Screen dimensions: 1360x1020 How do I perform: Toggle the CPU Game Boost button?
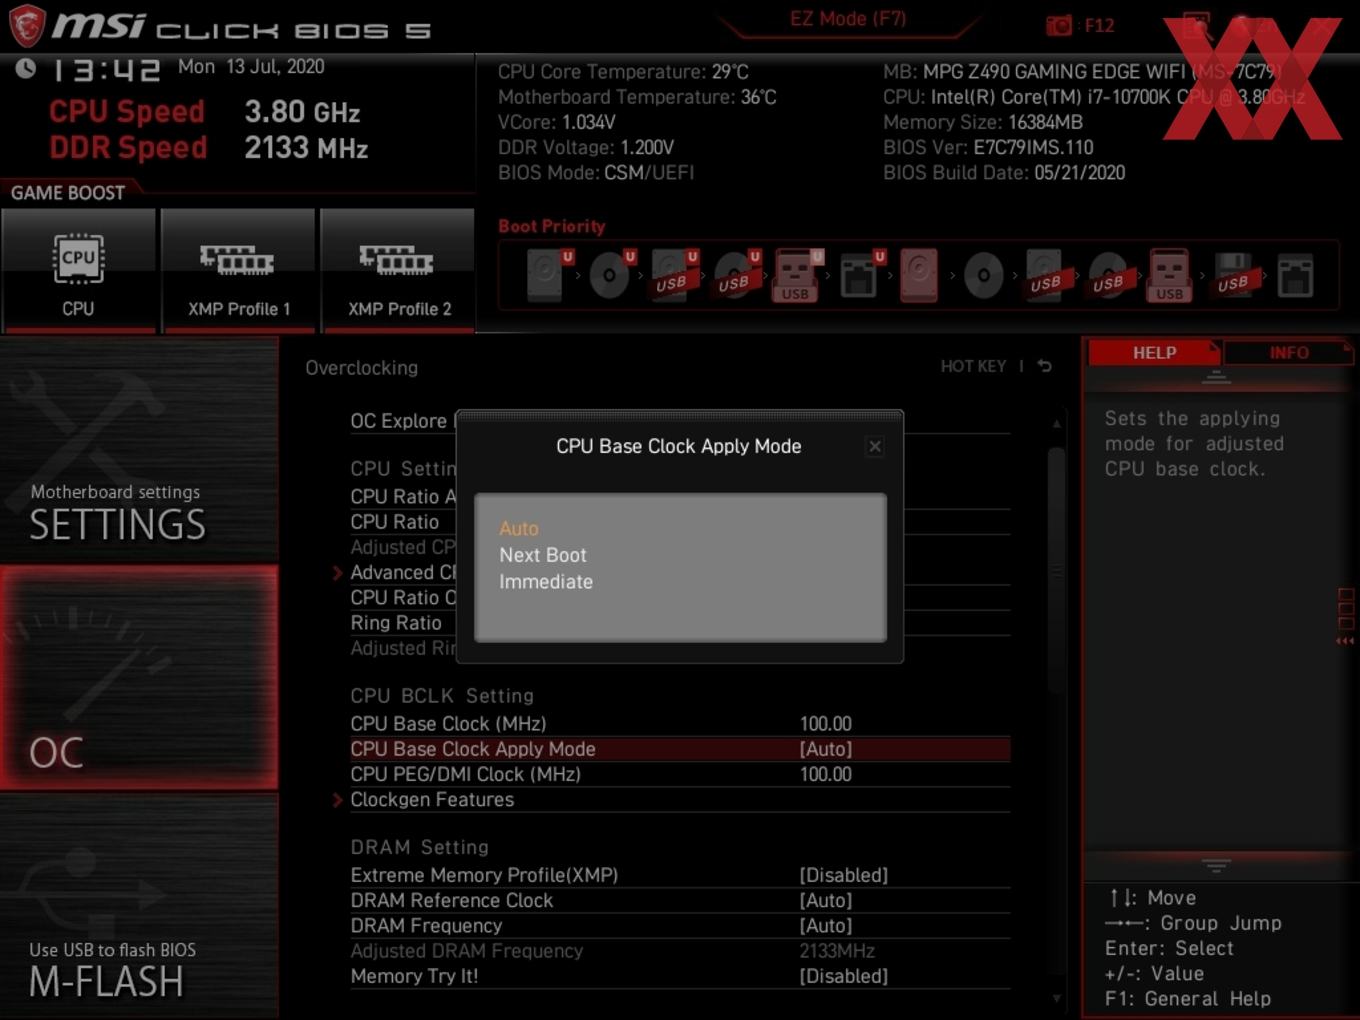click(x=78, y=270)
